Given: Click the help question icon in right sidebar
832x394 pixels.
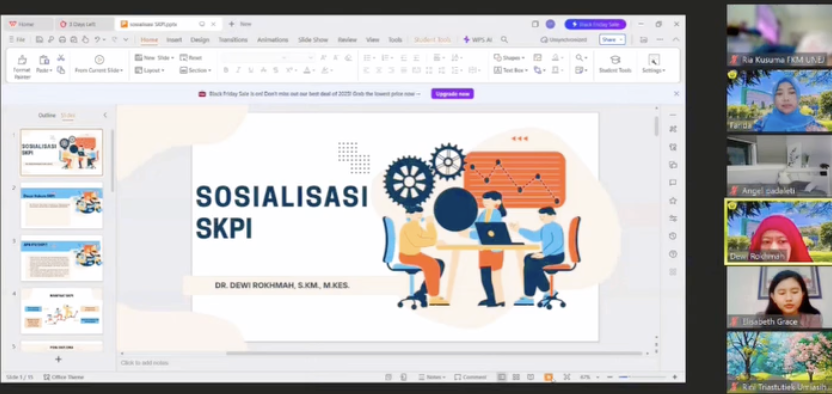Looking at the screenshot, I should tap(673, 254).
